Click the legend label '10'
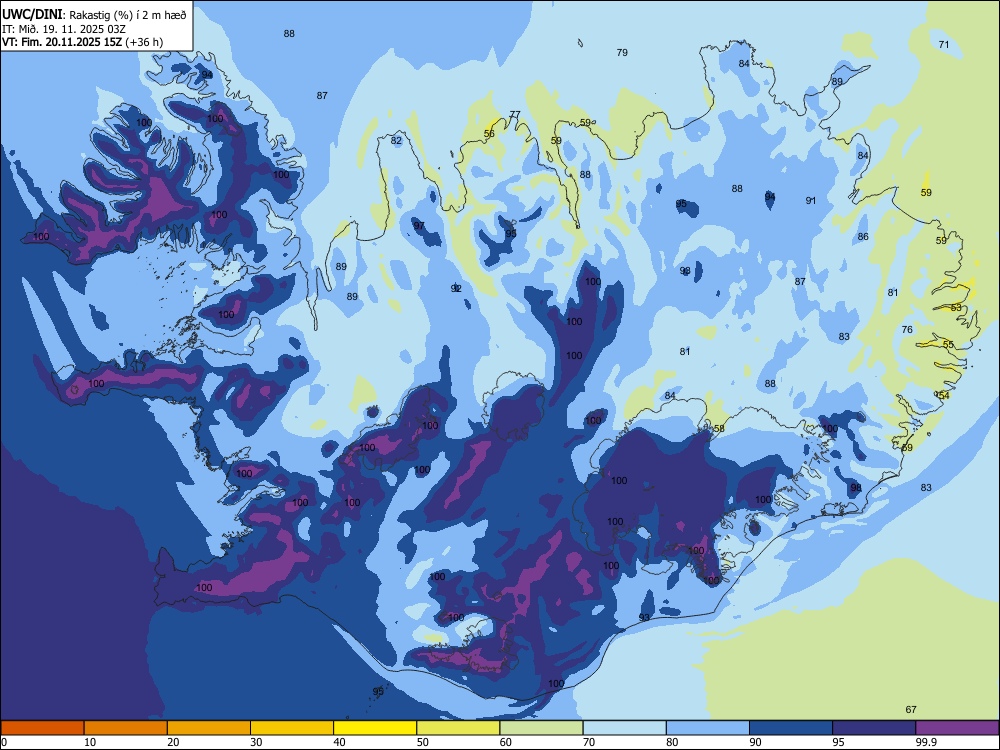1000x750 pixels. click(90, 742)
